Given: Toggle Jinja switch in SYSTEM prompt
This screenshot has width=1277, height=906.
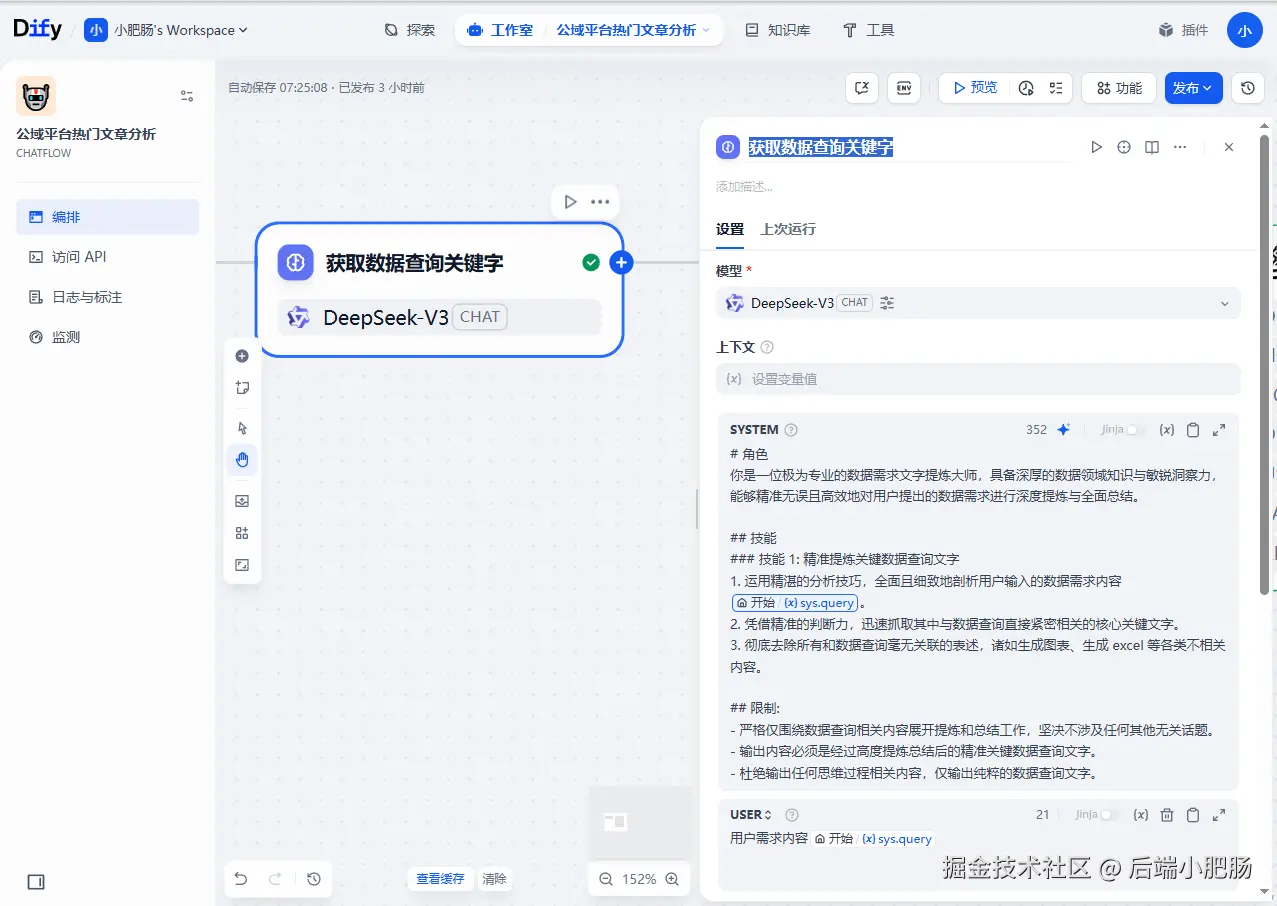Looking at the screenshot, I should click(x=1135, y=430).
